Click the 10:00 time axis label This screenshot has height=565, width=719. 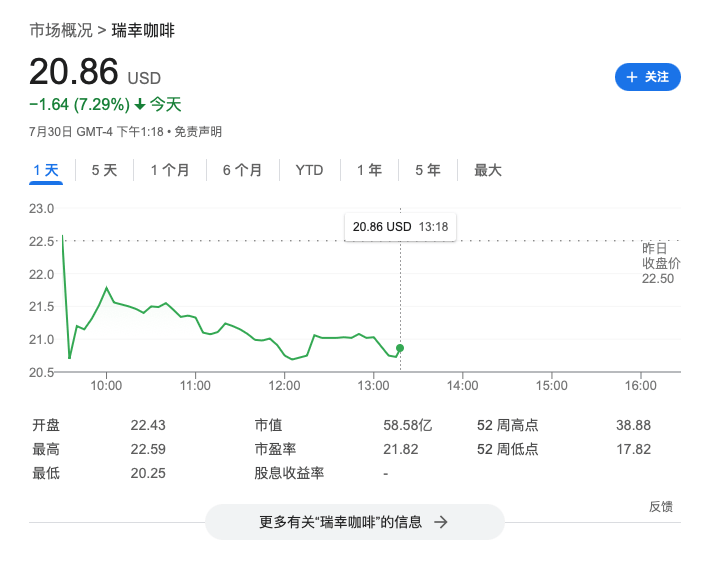click(x=106, y=386)
